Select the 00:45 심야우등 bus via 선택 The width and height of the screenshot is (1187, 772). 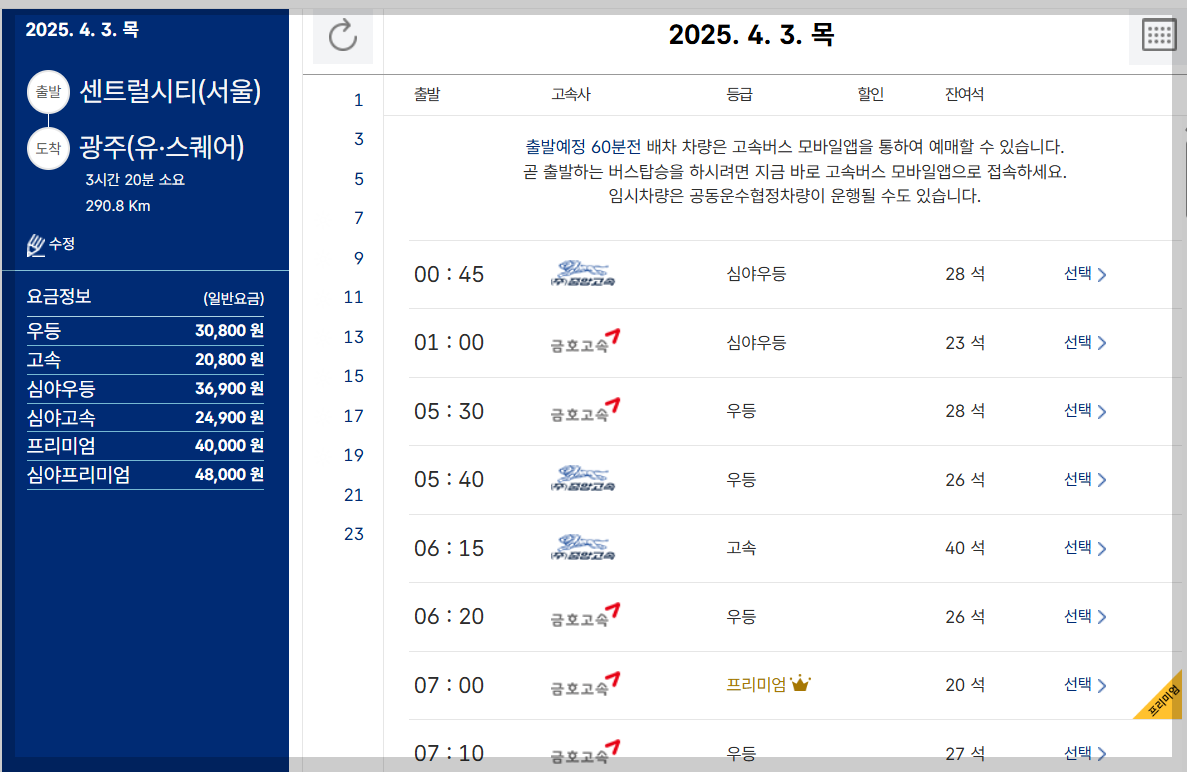[1080, 273]
